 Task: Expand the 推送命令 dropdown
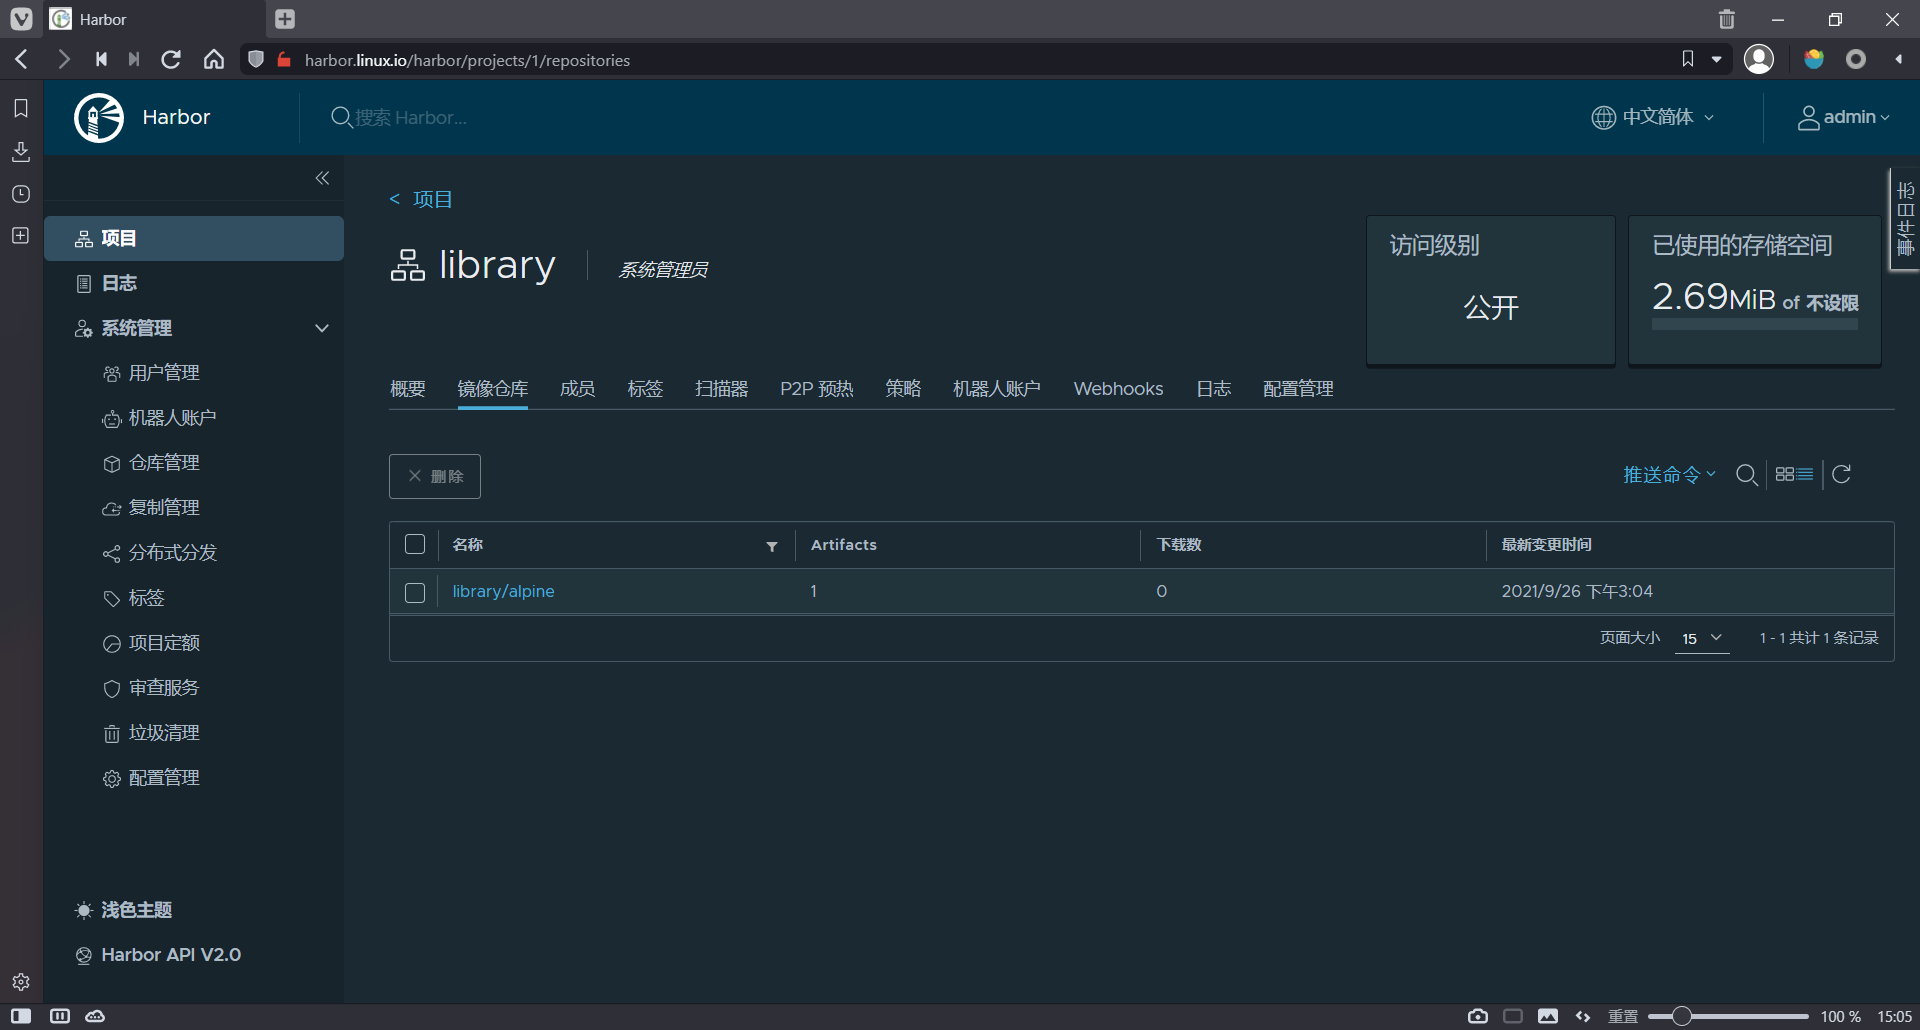1669,475
